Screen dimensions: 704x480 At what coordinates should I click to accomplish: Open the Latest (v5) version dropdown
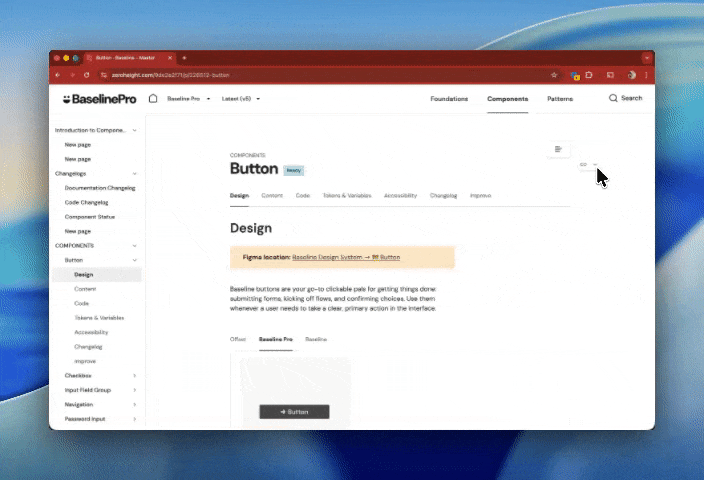coord(241,99)
